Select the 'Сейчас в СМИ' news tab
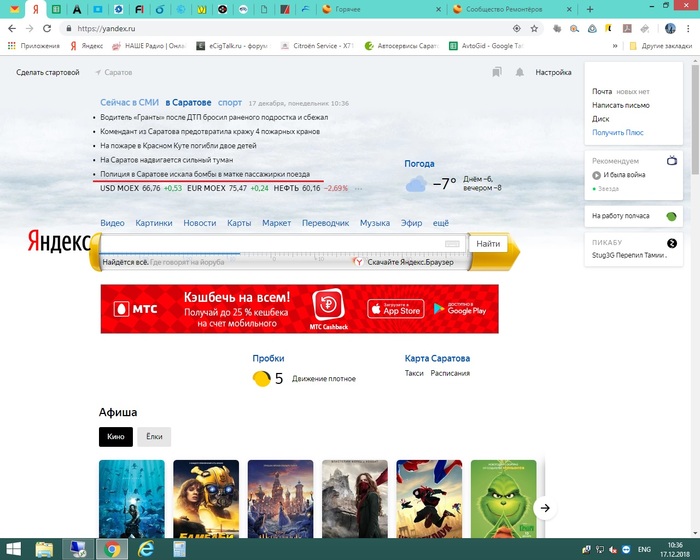This screenshot has width=700, height=560. click(129, 103)
